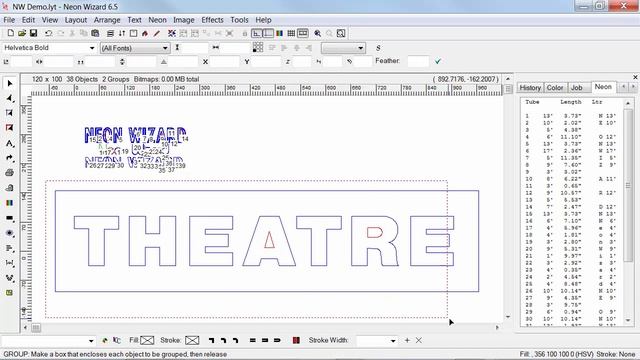Open the Arrange menu
640x360 pixels.
tap(107, 20)
